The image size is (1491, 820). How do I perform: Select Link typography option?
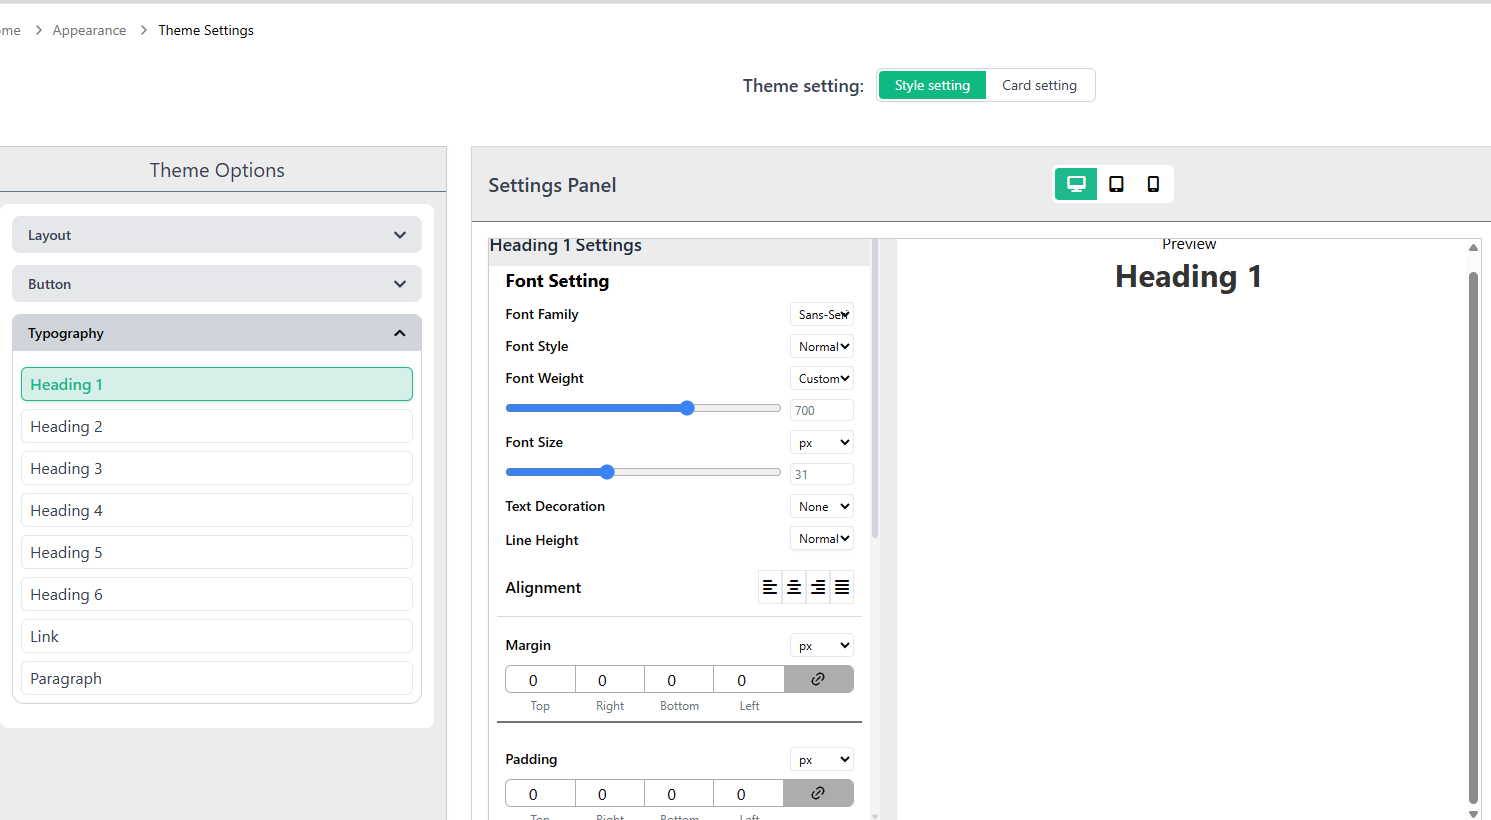[217, 636]
